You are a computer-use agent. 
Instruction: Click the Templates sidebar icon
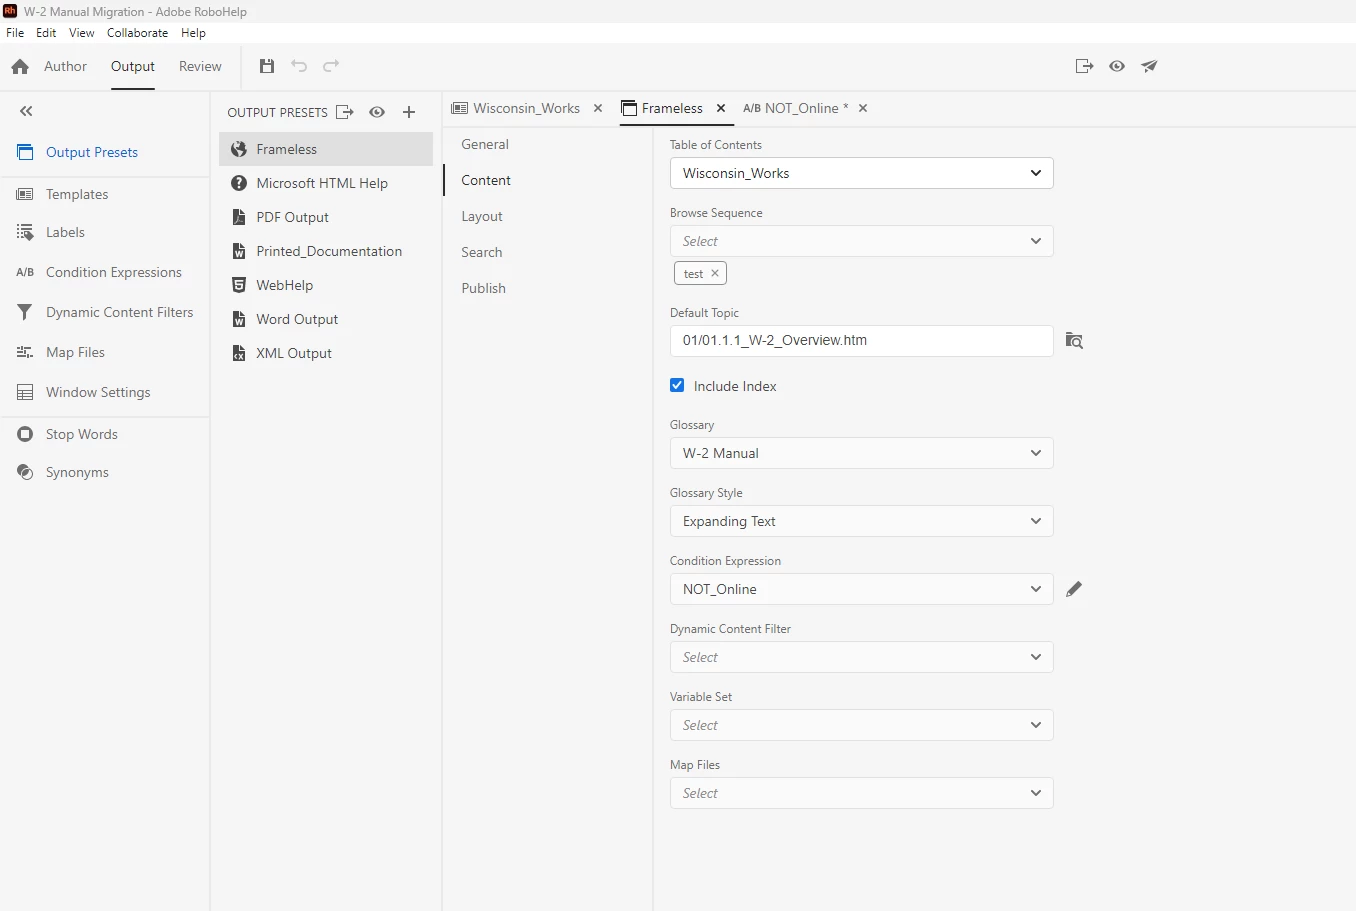[25, 194]
